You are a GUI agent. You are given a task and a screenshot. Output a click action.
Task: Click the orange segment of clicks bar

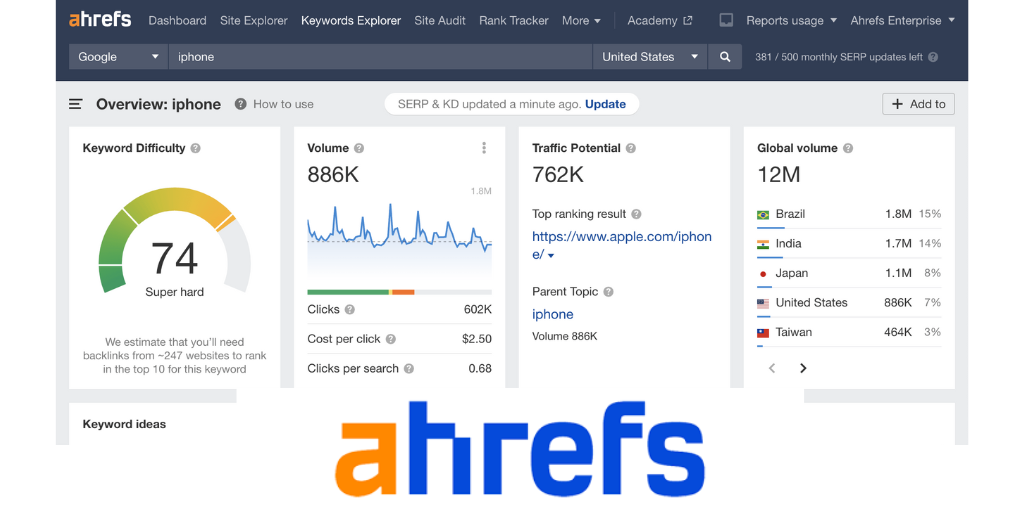click(403, 292)
